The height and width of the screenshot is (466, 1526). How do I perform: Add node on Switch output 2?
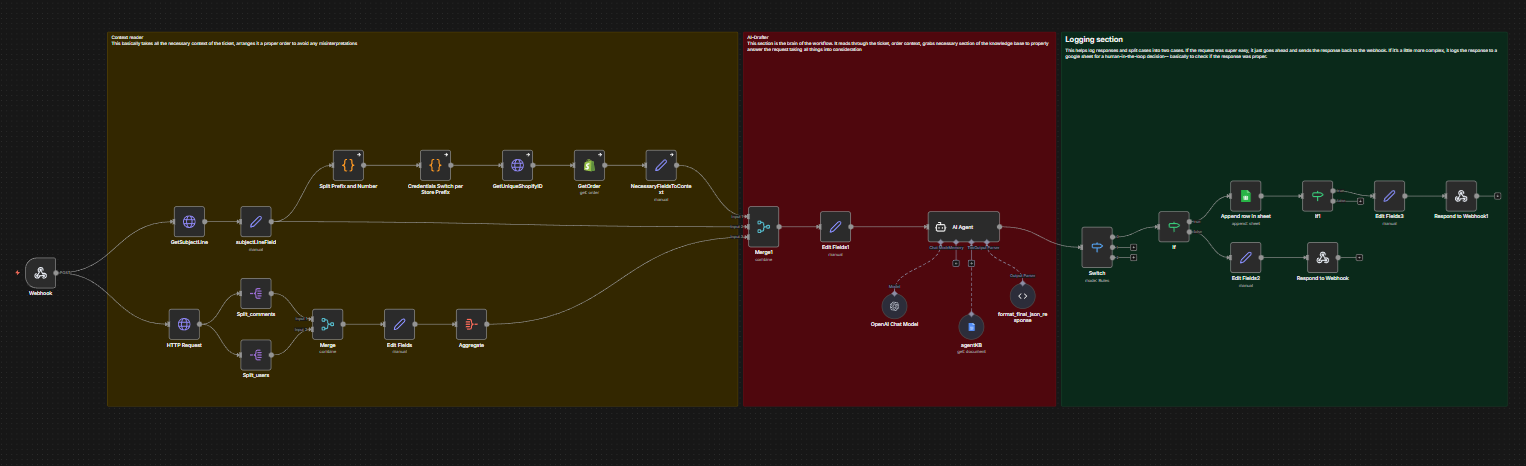(1133, 257)
